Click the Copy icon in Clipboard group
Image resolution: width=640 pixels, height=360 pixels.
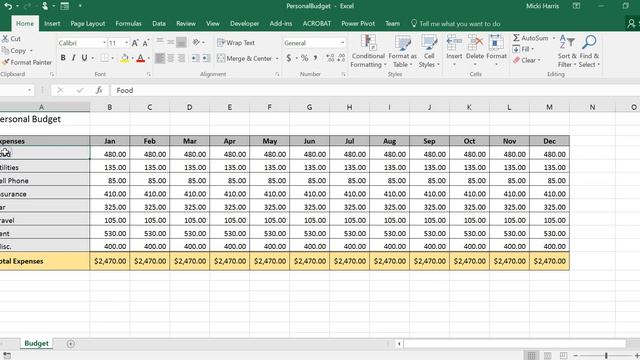[x=5, y=51]
